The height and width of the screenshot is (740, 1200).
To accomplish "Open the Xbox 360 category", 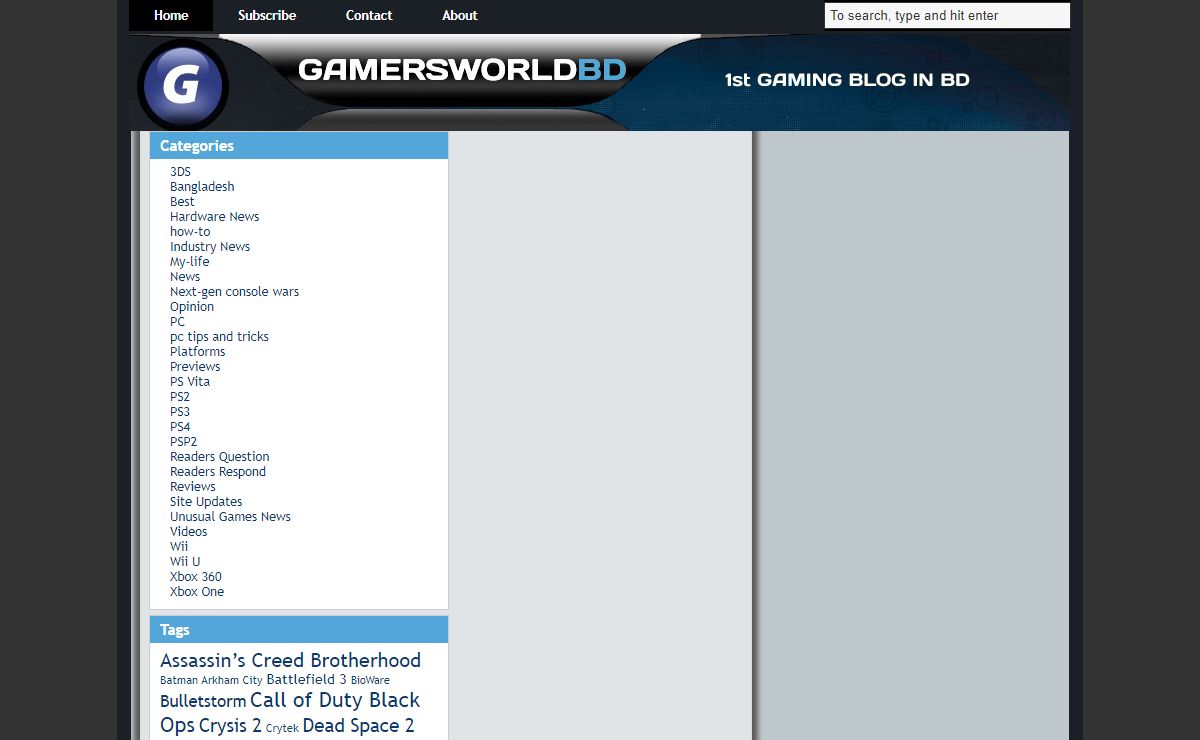I will click(x=196, y=577).
